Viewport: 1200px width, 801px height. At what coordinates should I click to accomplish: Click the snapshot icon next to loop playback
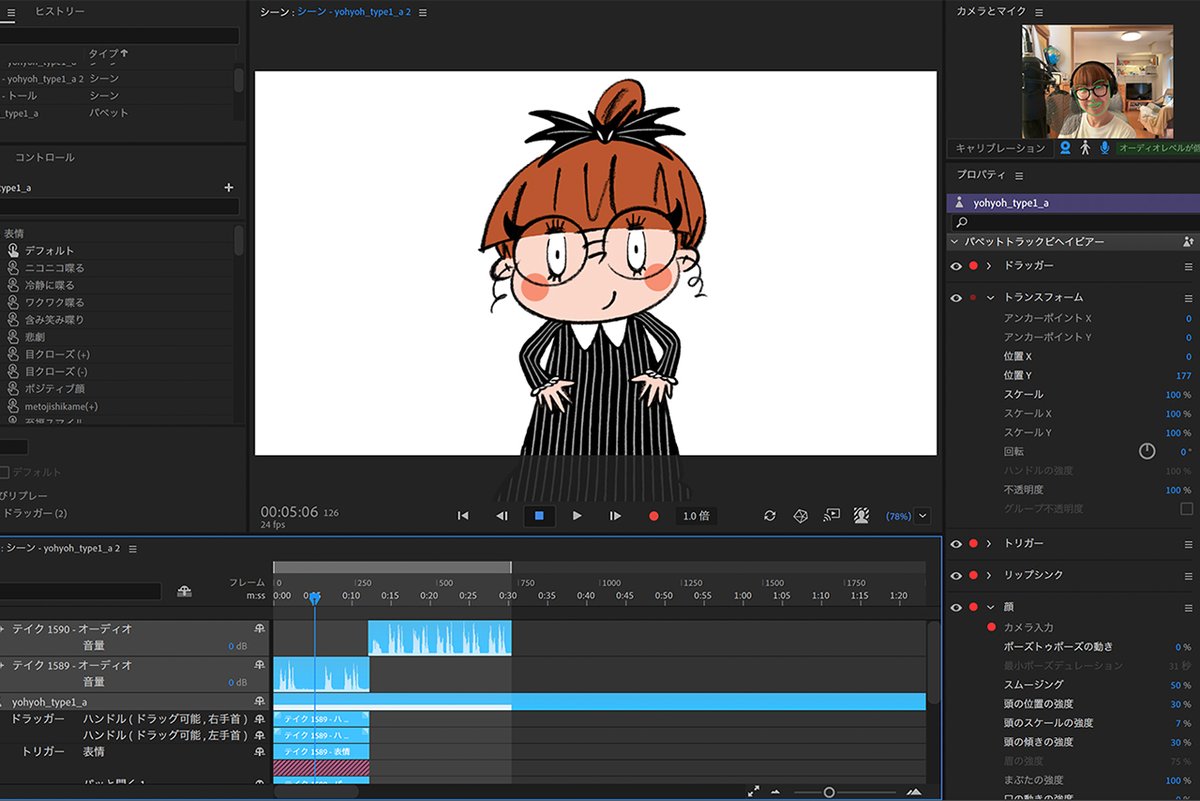[x=800, y=516]
